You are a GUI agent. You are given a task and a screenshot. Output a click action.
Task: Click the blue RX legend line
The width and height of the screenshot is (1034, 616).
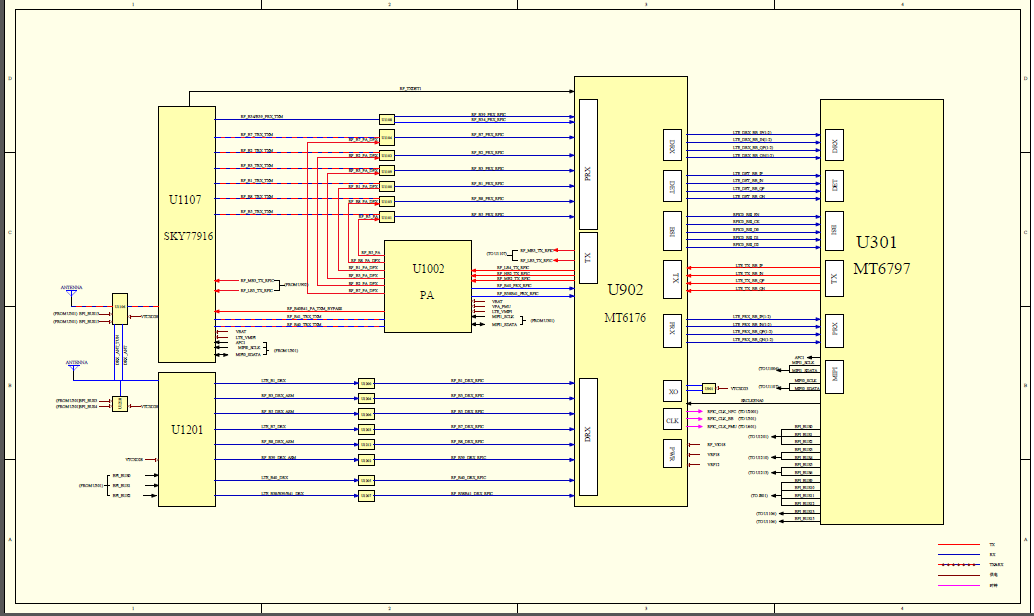959,555
